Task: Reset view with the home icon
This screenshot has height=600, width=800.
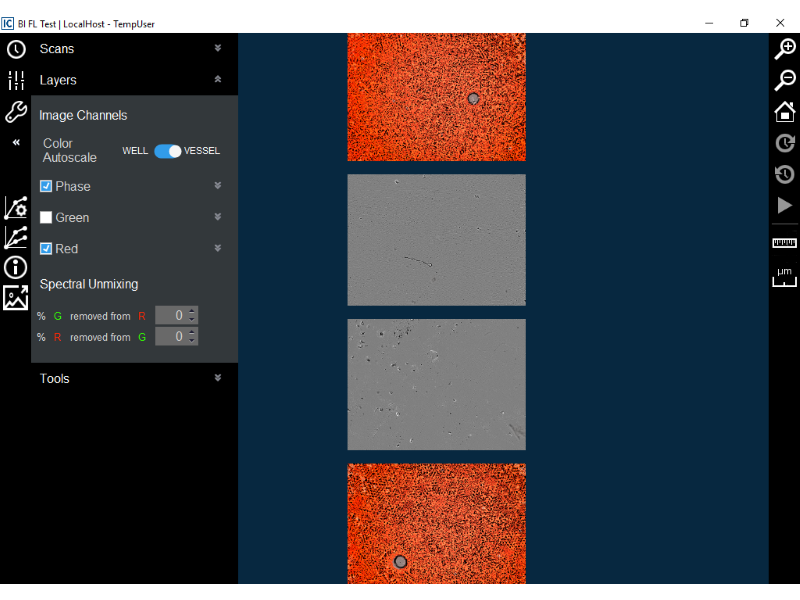Action: 785,112
